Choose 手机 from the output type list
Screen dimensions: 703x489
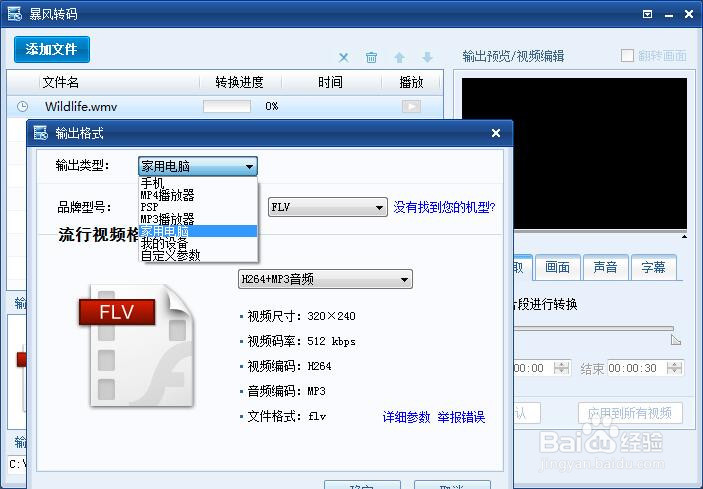pos(198,183)
